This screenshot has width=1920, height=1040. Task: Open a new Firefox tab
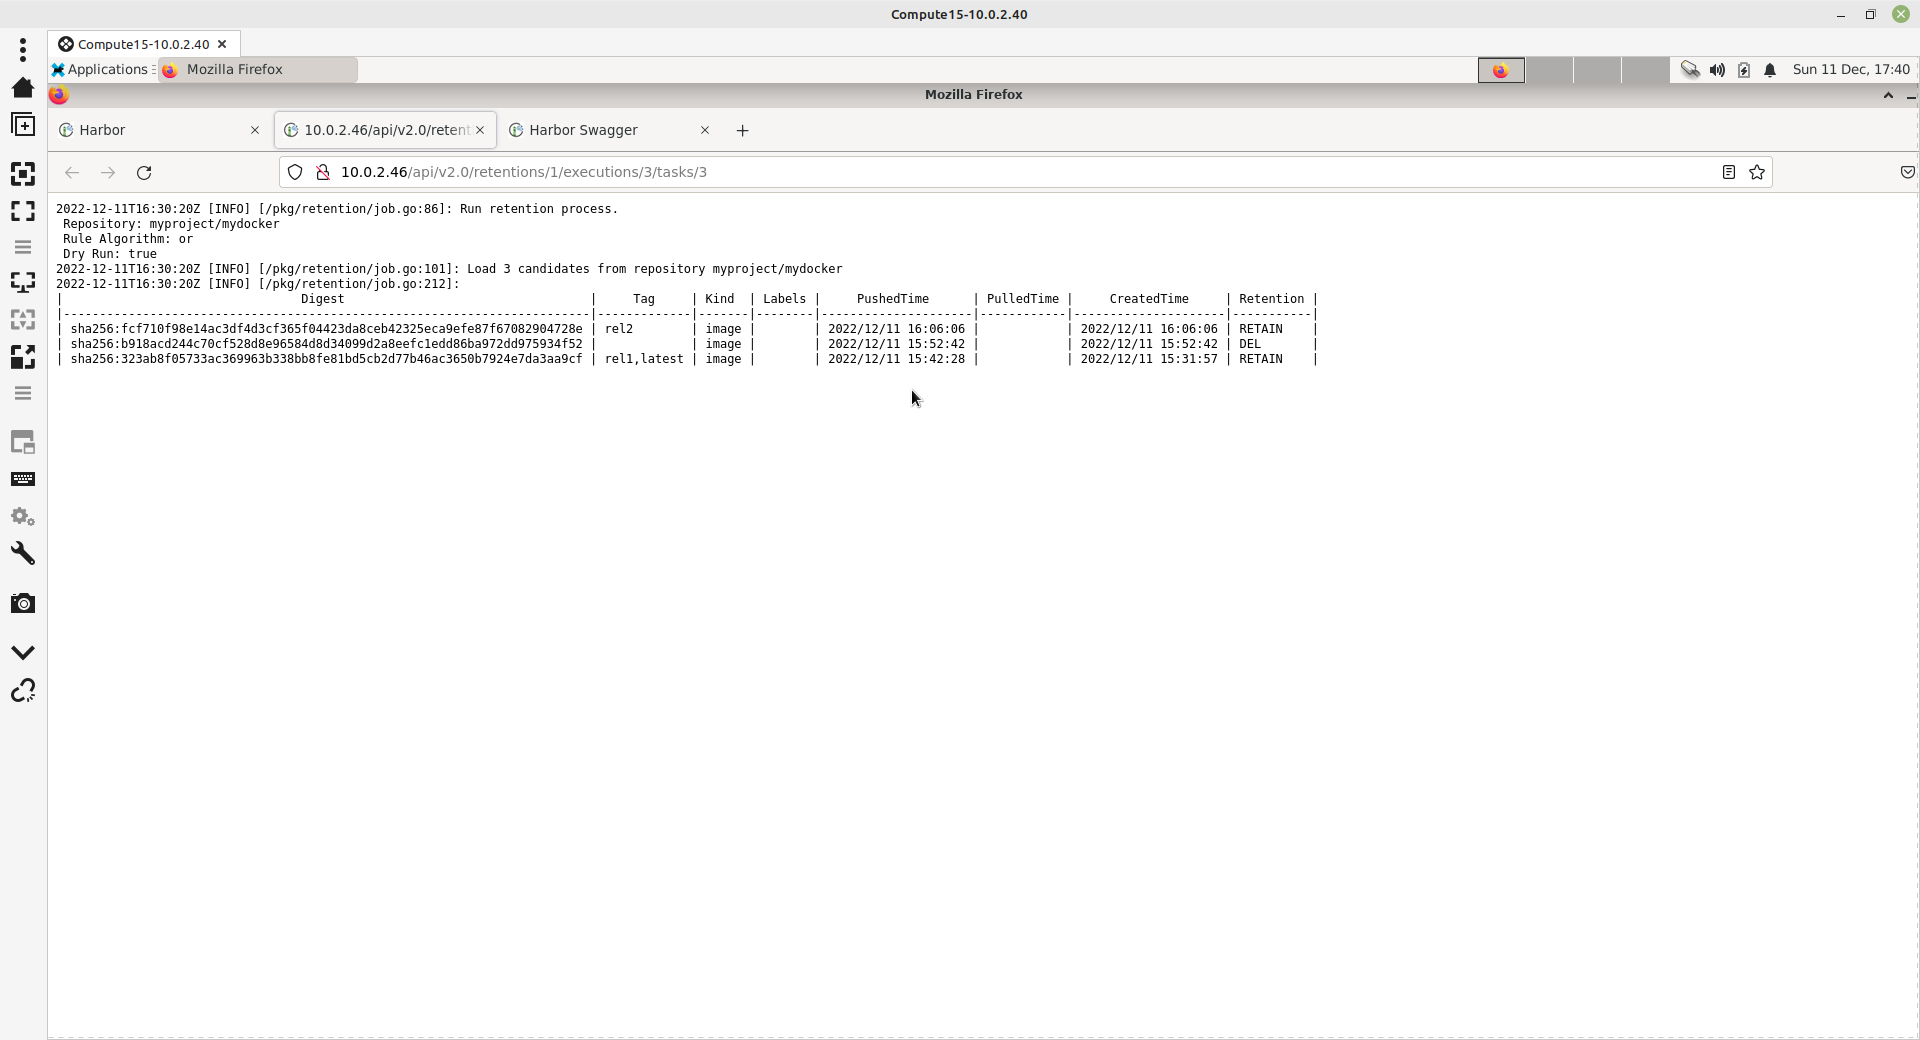point(742,130)
